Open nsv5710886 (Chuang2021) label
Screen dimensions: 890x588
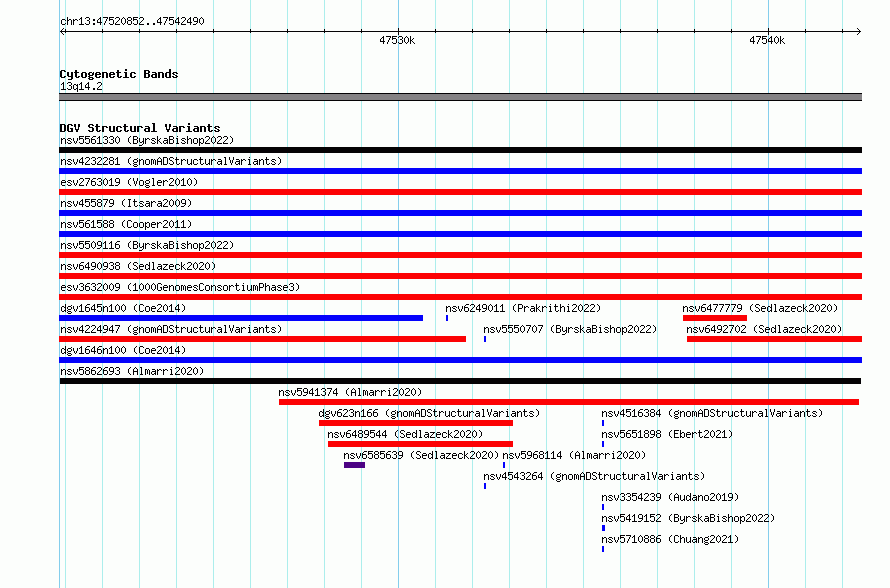(x=670, y=539)
